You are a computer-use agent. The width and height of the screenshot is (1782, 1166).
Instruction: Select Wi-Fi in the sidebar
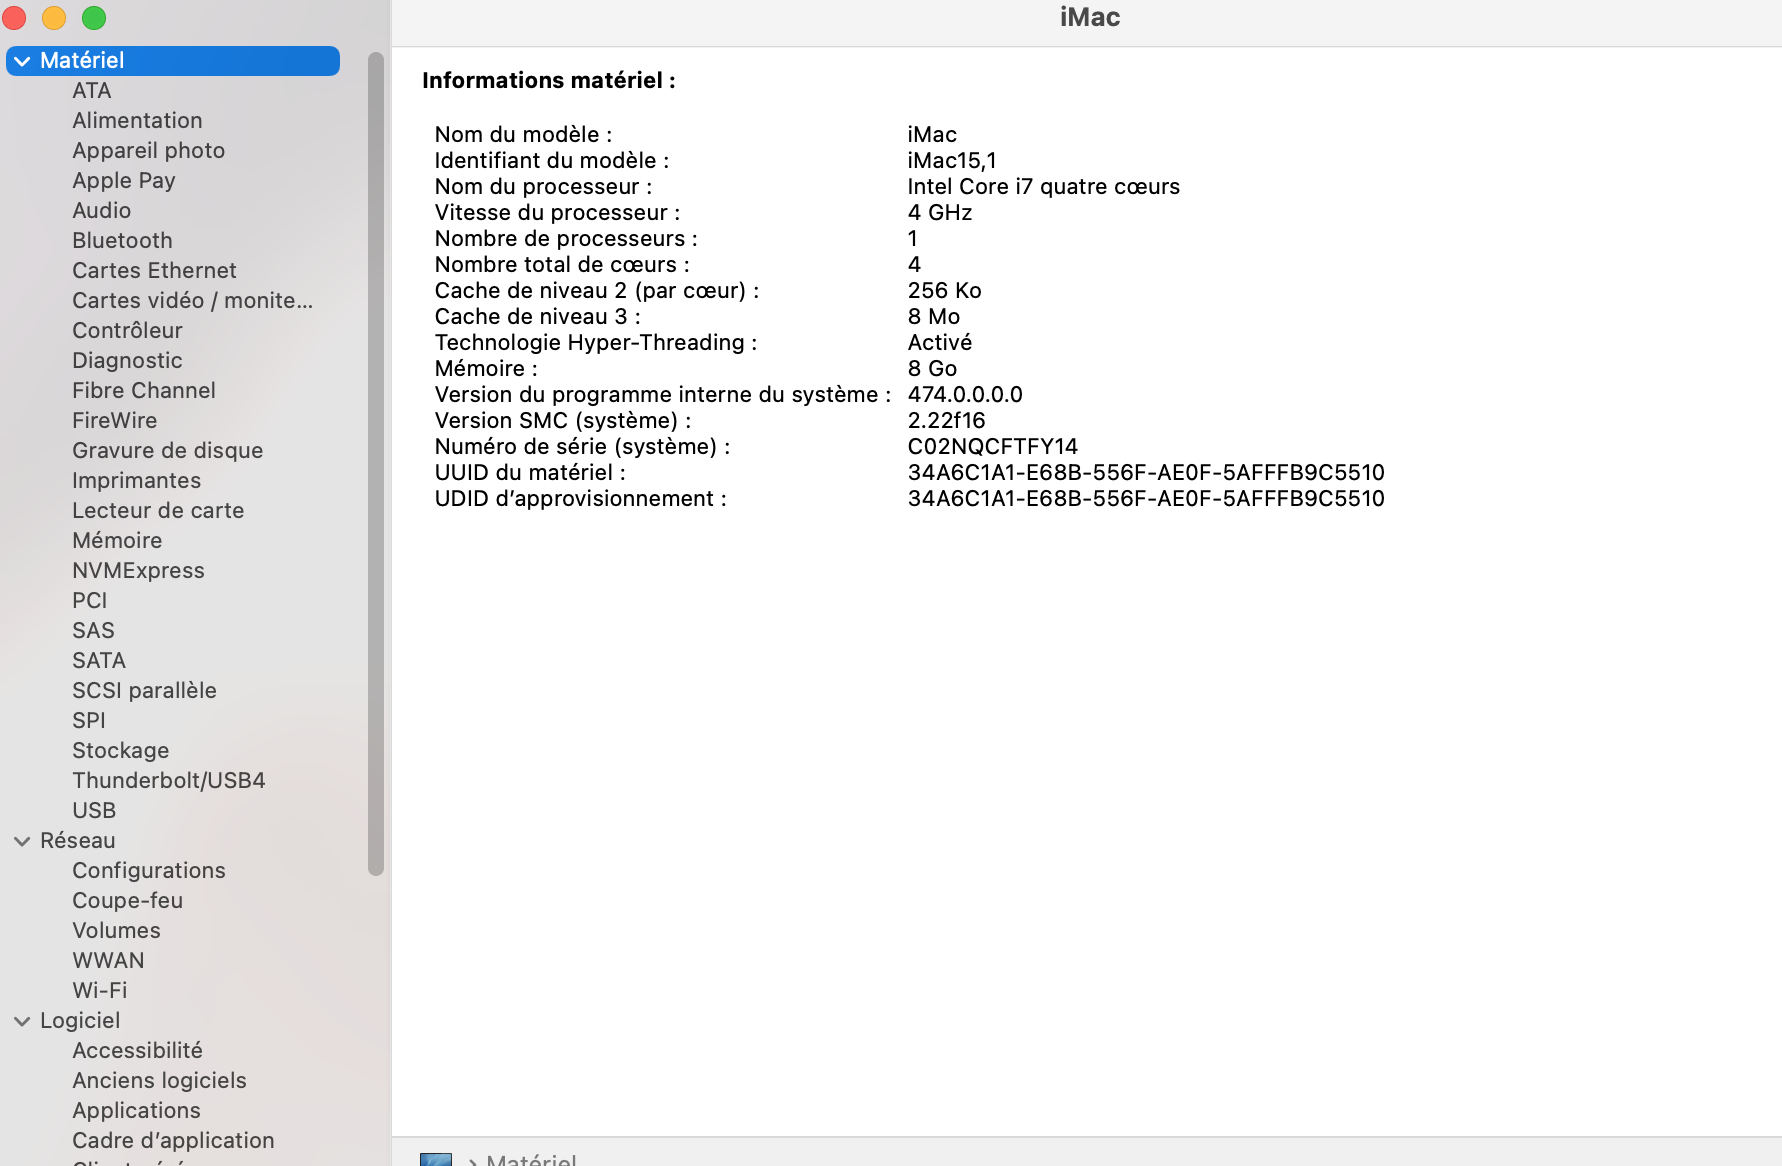pyautogui.click(x=100, y=991)
